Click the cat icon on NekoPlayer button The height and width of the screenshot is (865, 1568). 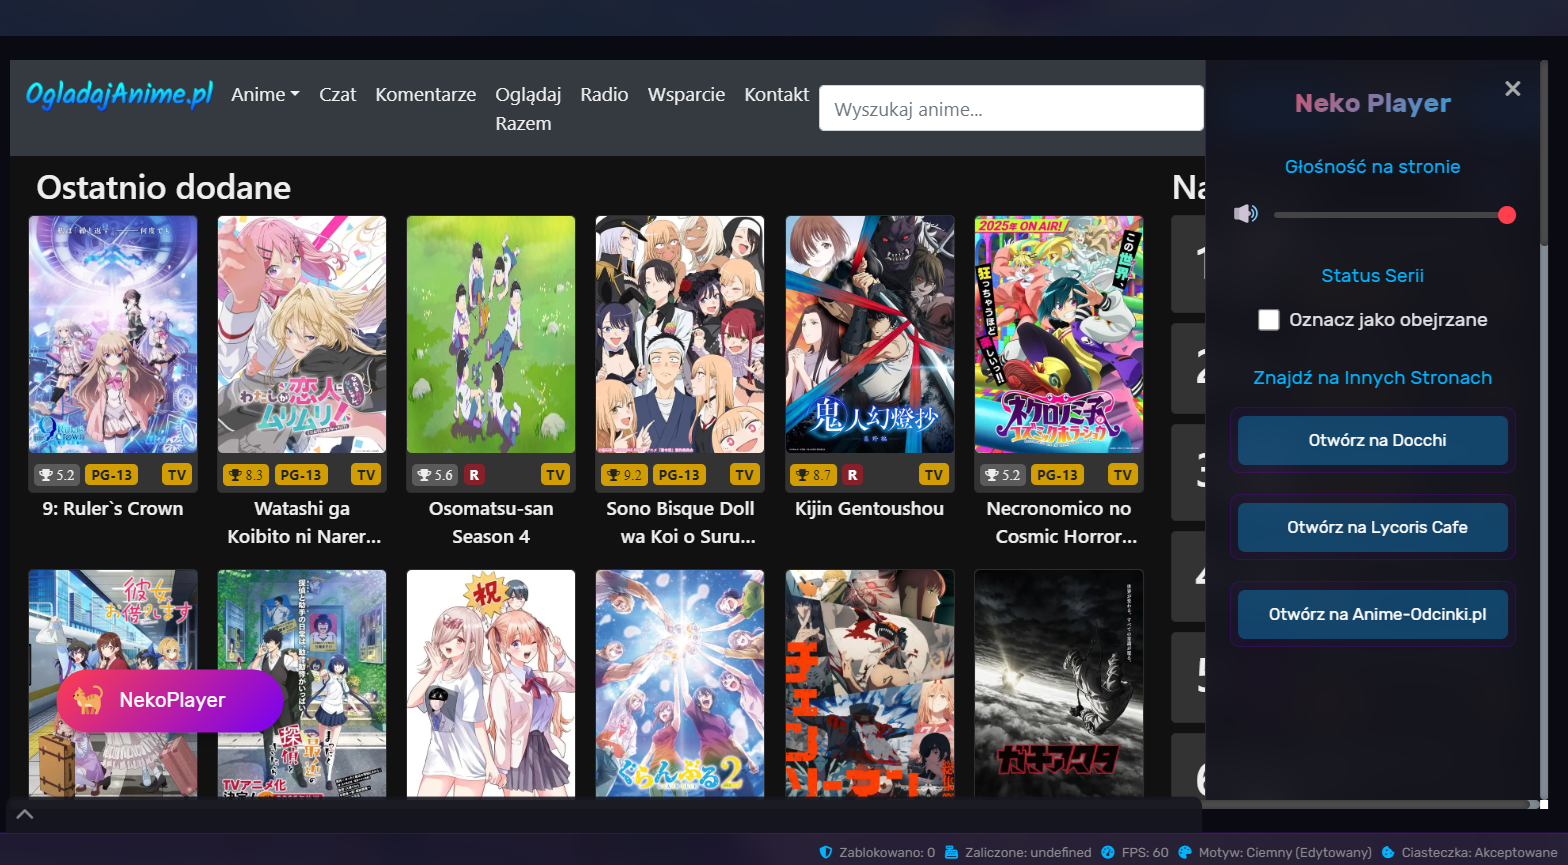point(89,700)
